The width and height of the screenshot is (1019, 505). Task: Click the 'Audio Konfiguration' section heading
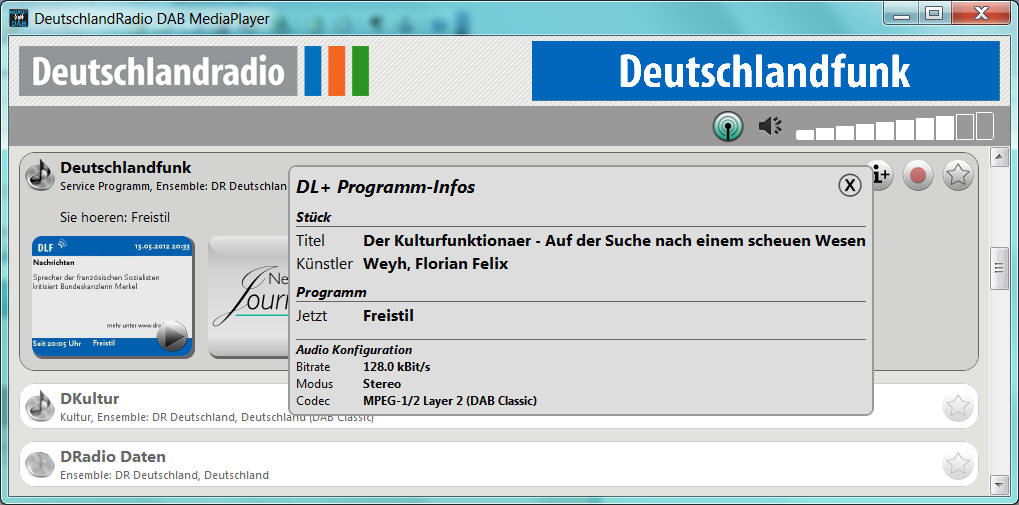tap(354, 350)
